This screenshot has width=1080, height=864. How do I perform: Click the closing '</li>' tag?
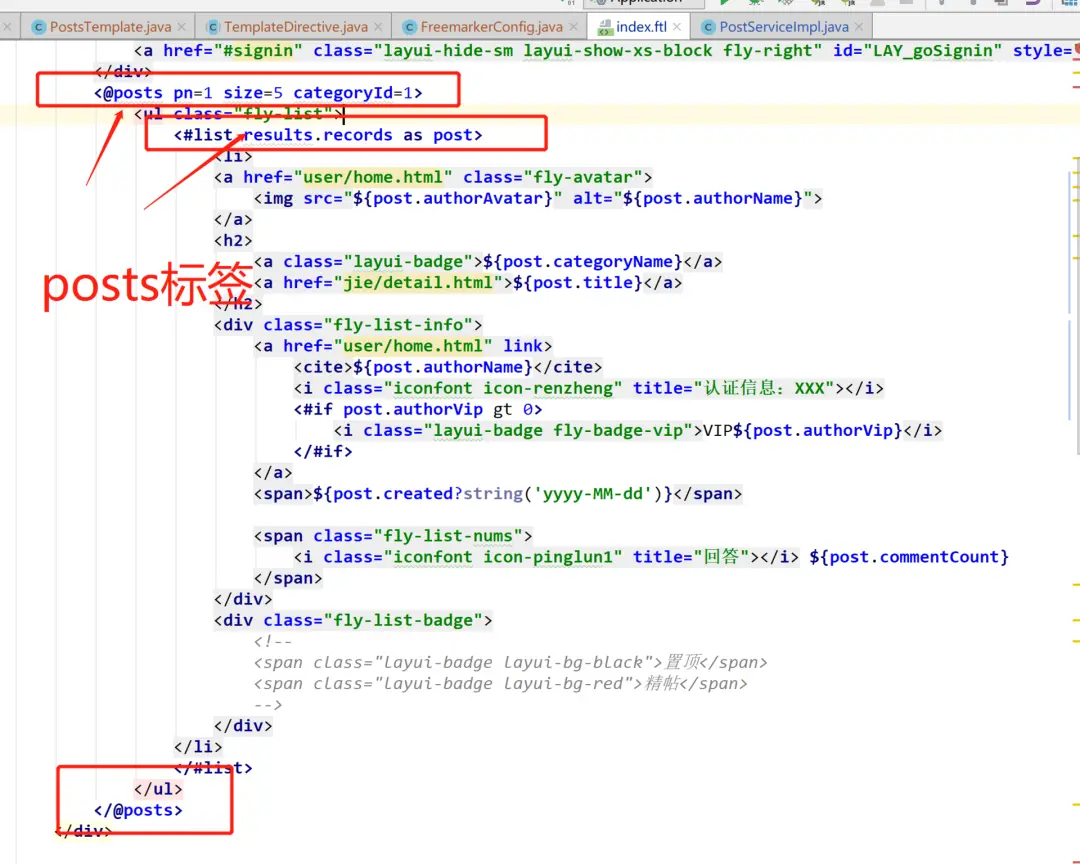pyautogui.click(x=198, y=747)
